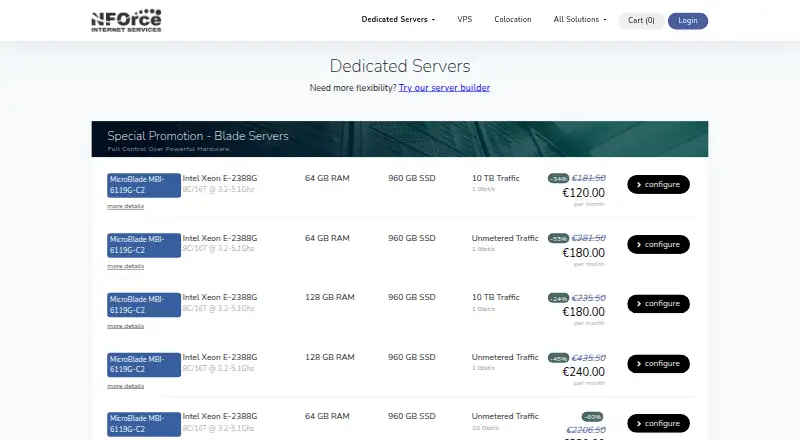Follow the 'Try our server builder' link

click(444, 88)
